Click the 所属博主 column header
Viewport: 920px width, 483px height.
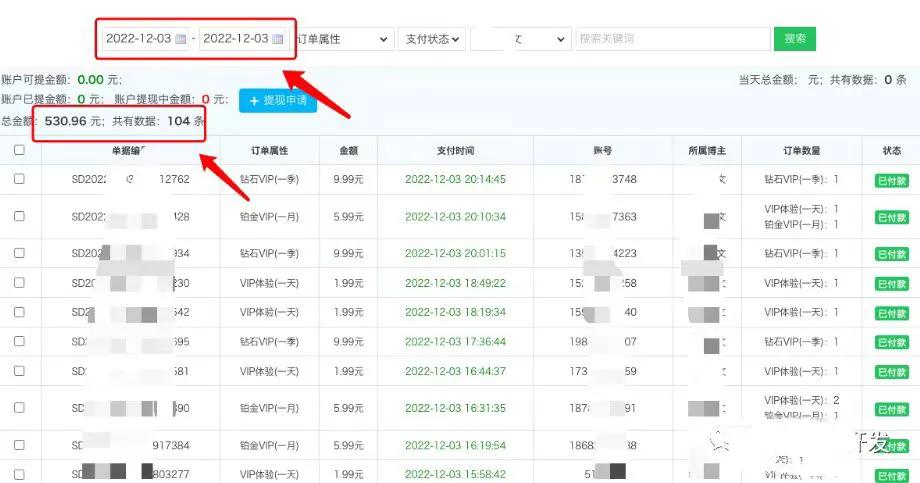[x=707, y=151]
